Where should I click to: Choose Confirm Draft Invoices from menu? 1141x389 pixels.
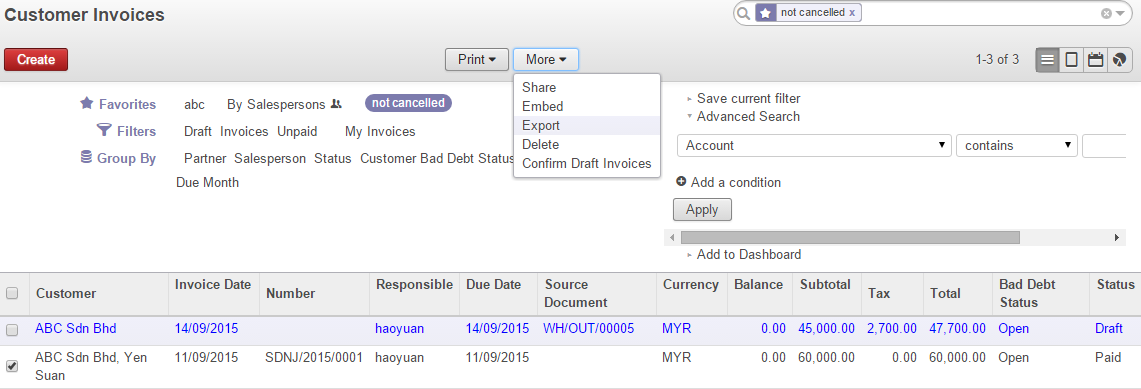tap(587, 164)
